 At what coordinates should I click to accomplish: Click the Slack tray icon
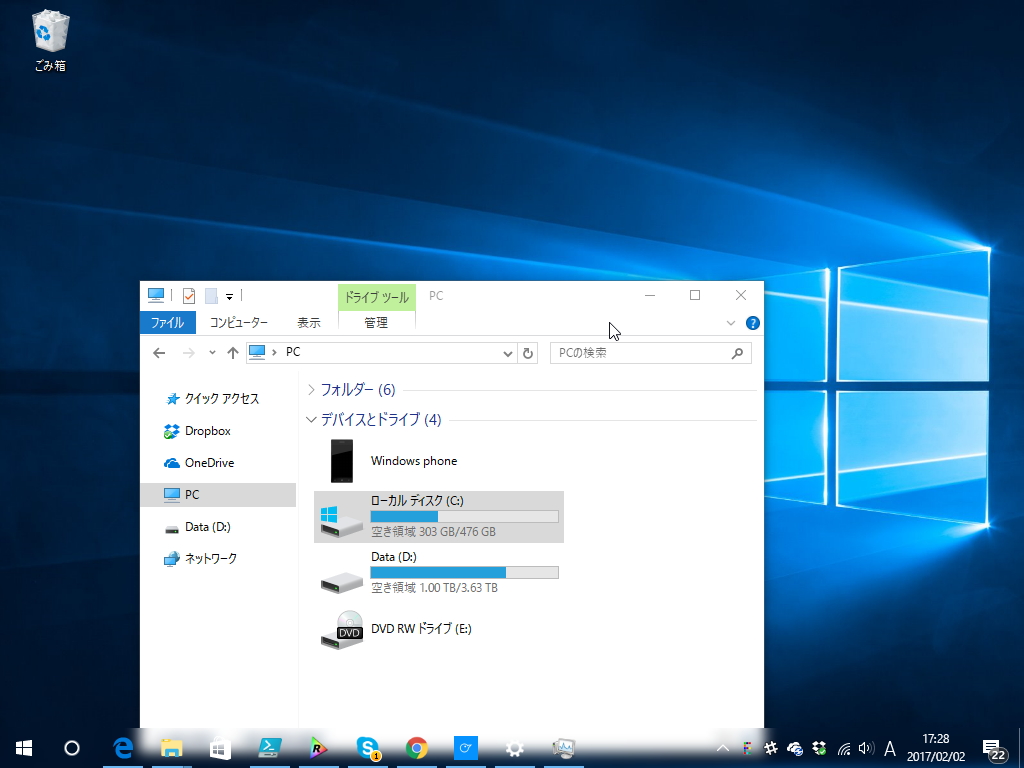tap(771, 748)
